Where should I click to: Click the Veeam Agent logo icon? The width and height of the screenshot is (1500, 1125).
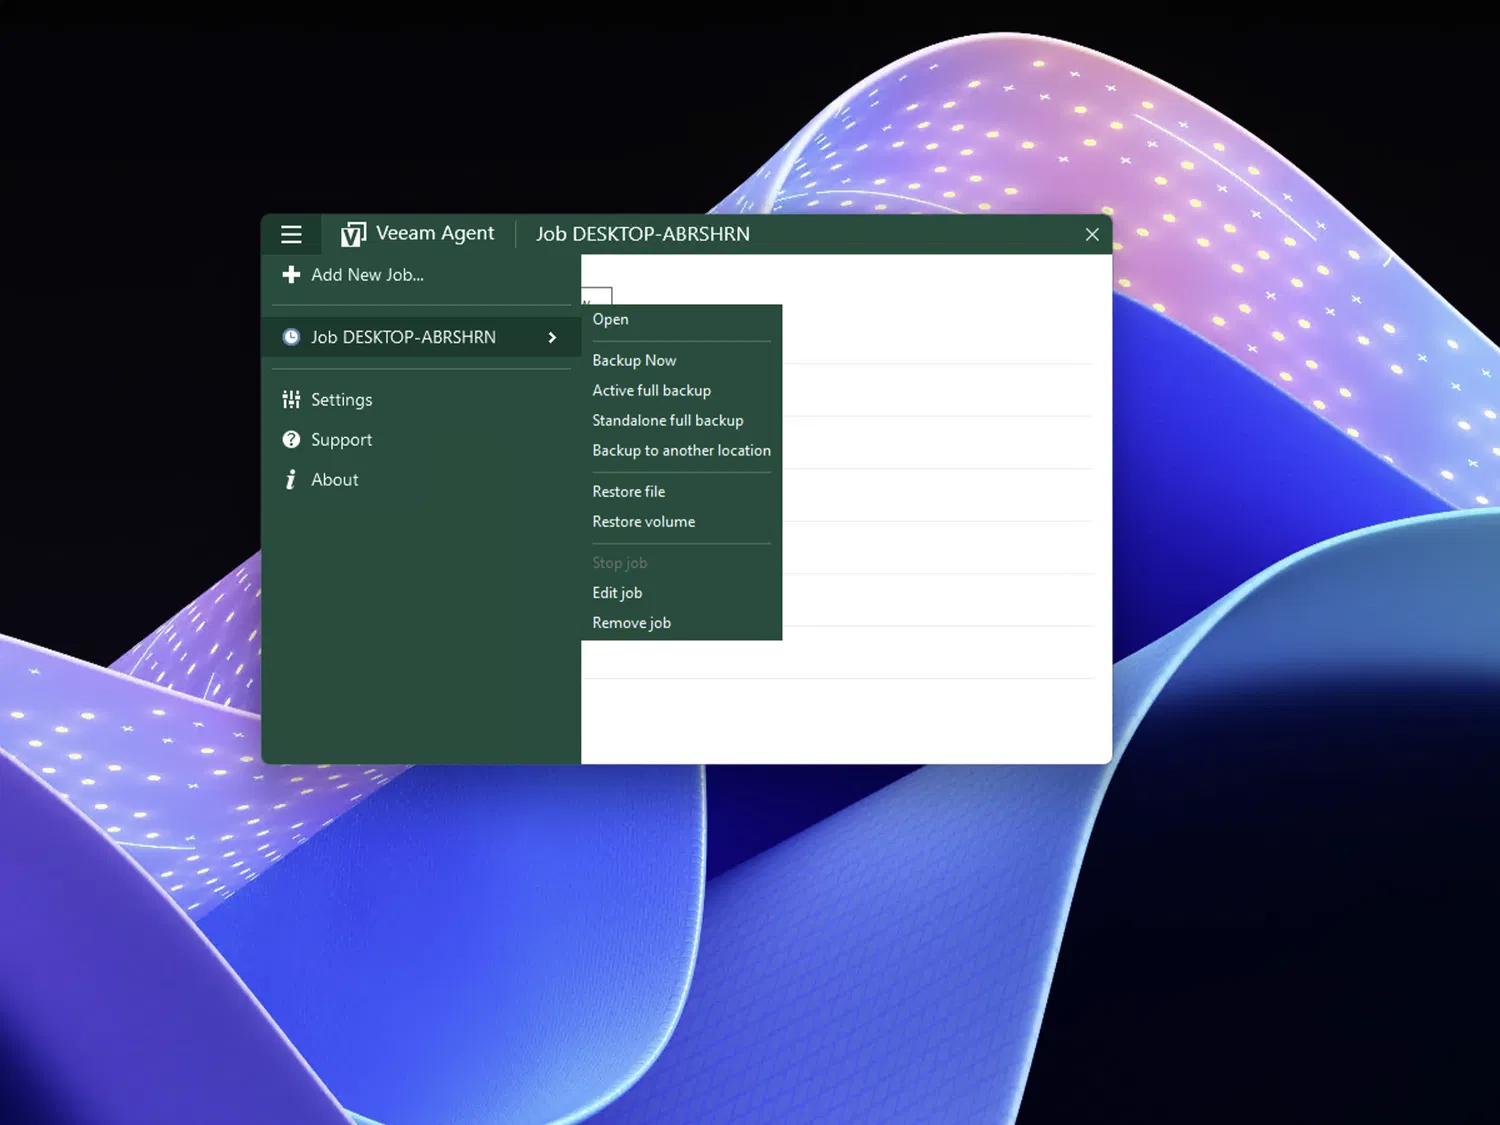(353, 234)
